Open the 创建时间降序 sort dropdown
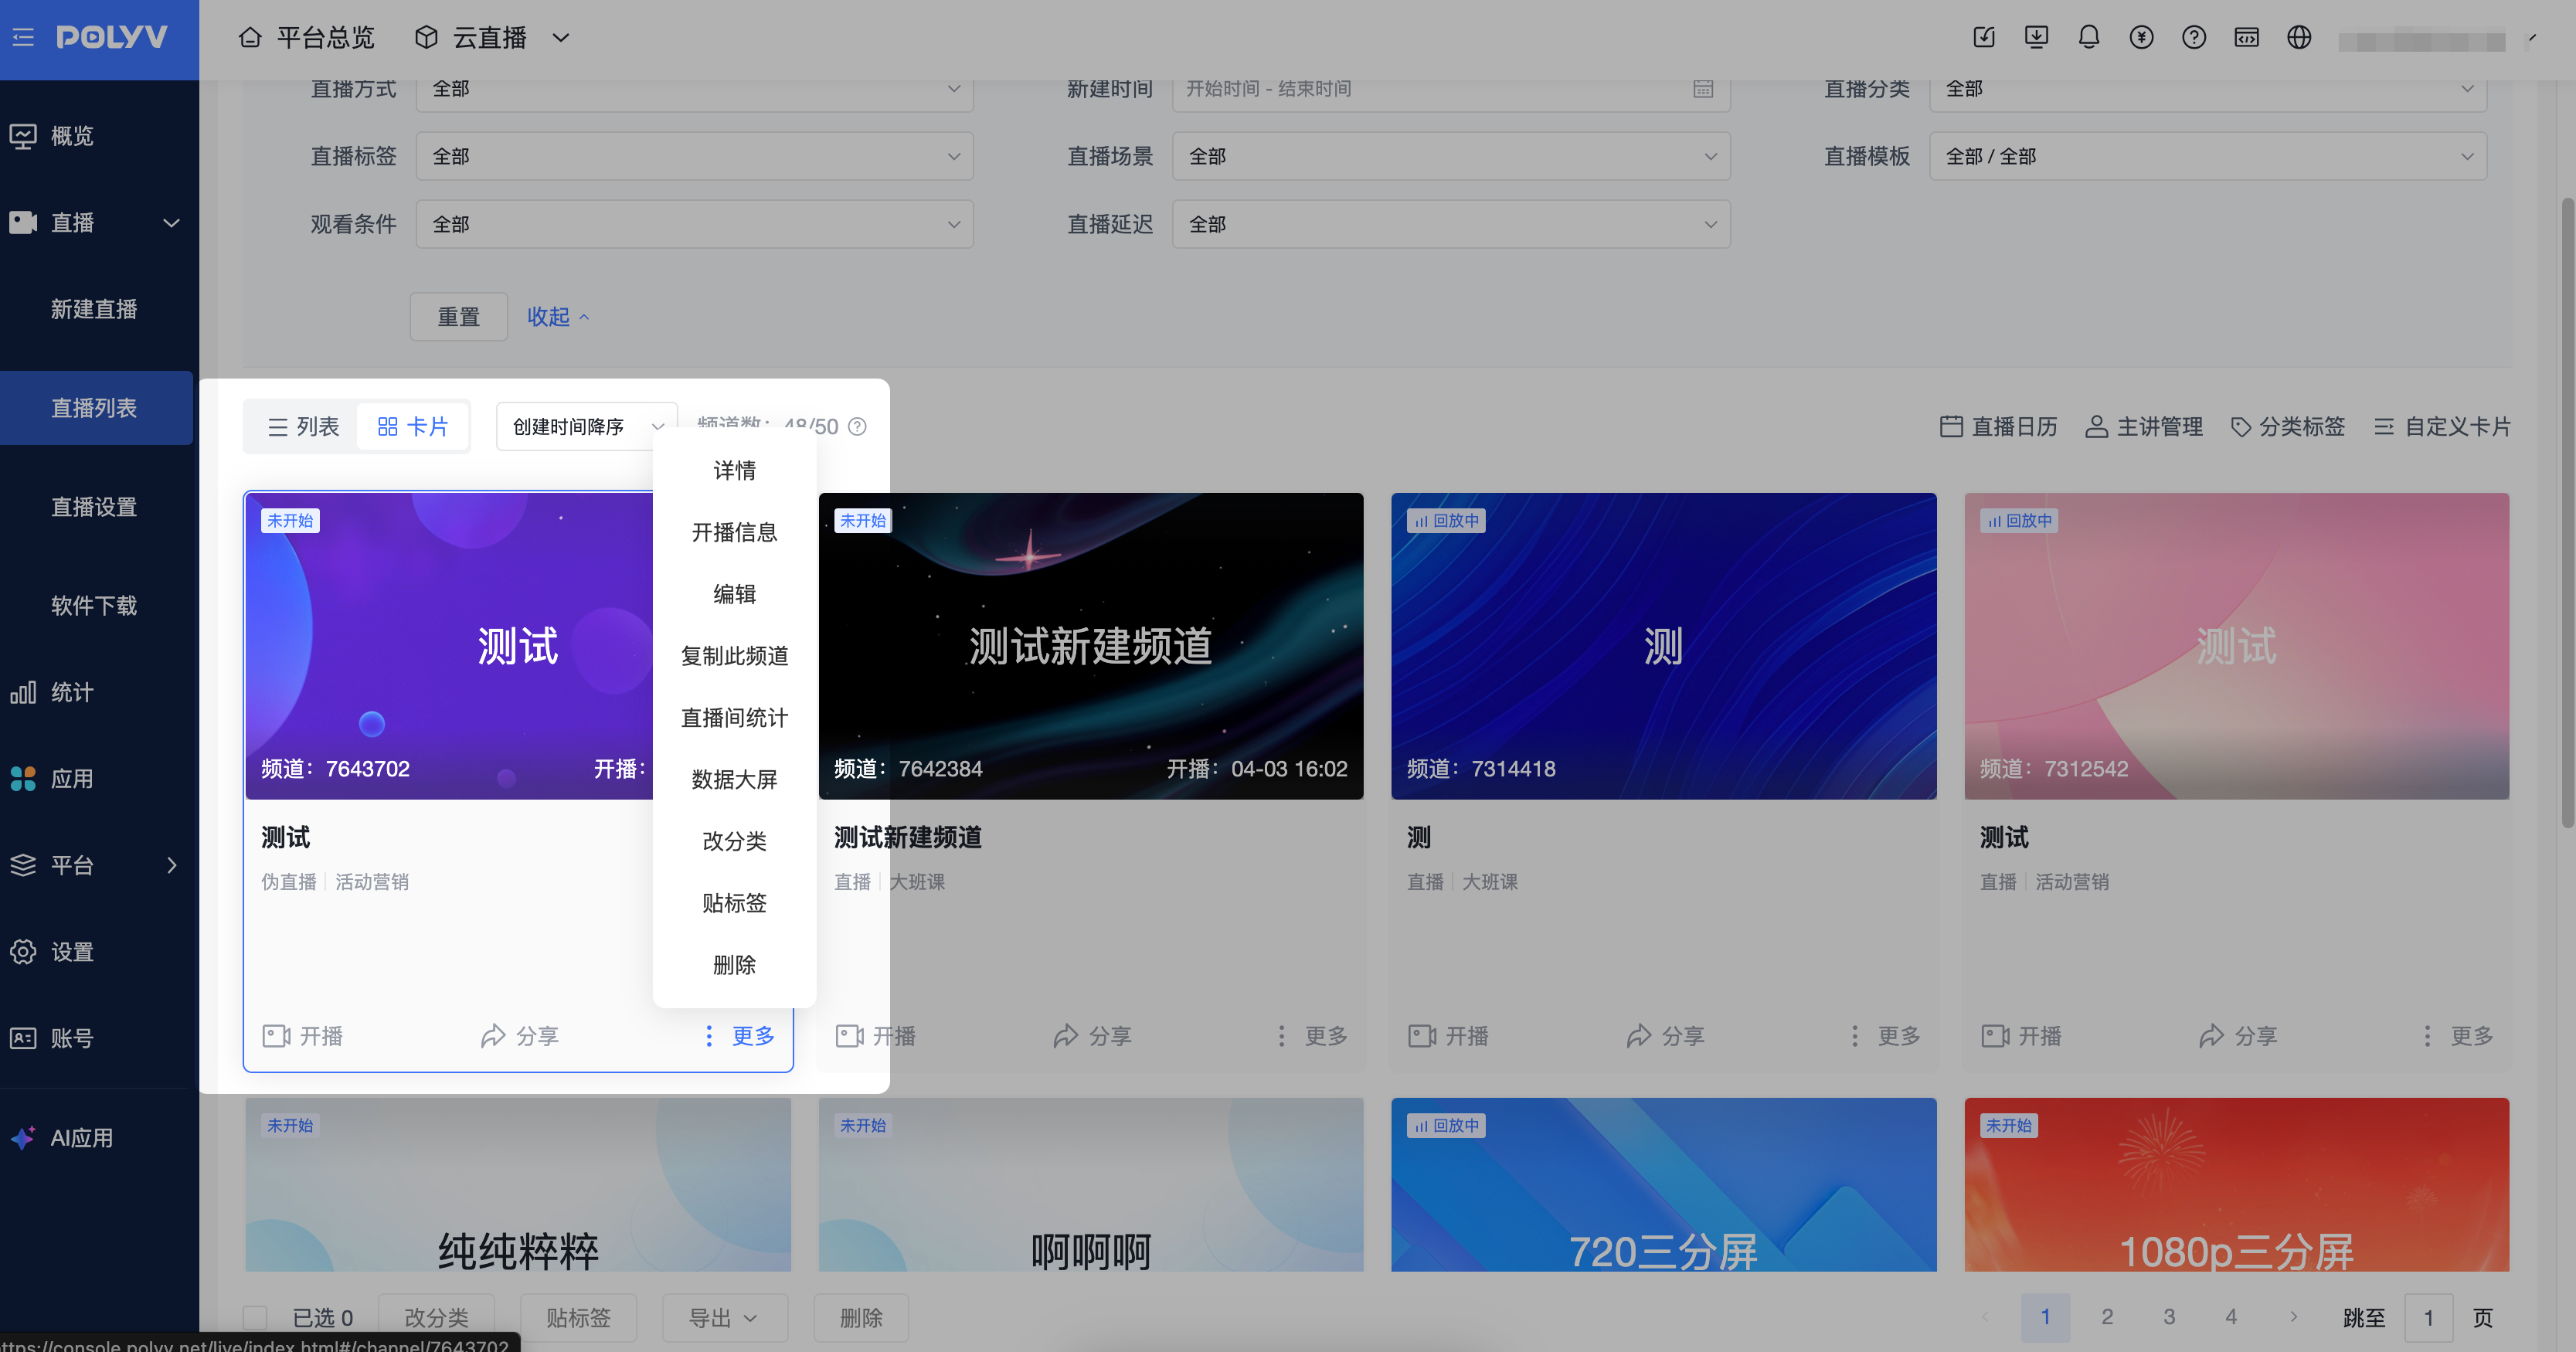 coord(586,427)
